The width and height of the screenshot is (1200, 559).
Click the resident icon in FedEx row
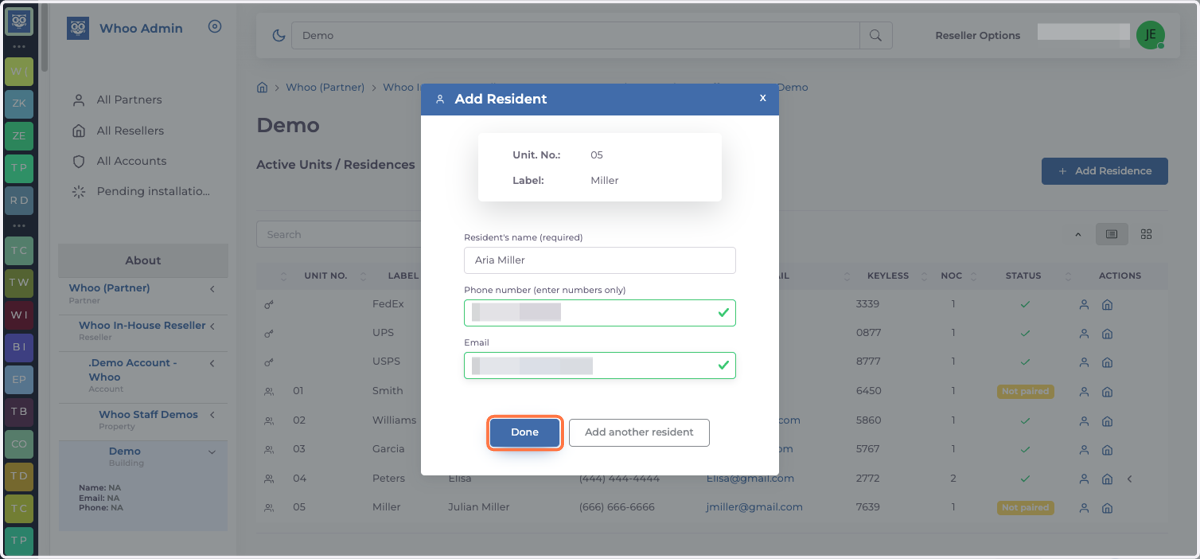(1084, 305)
